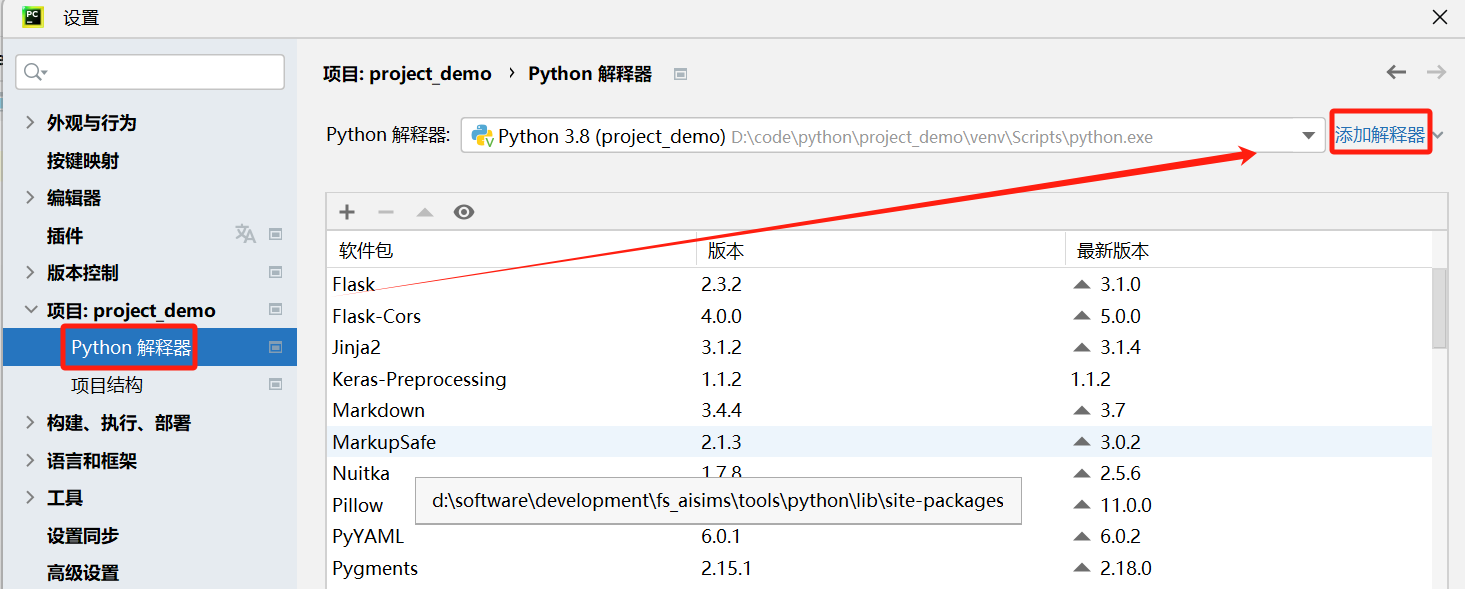Click the plus icon to install package
This screenshot has width=1465, height=589.
(347, 212)
